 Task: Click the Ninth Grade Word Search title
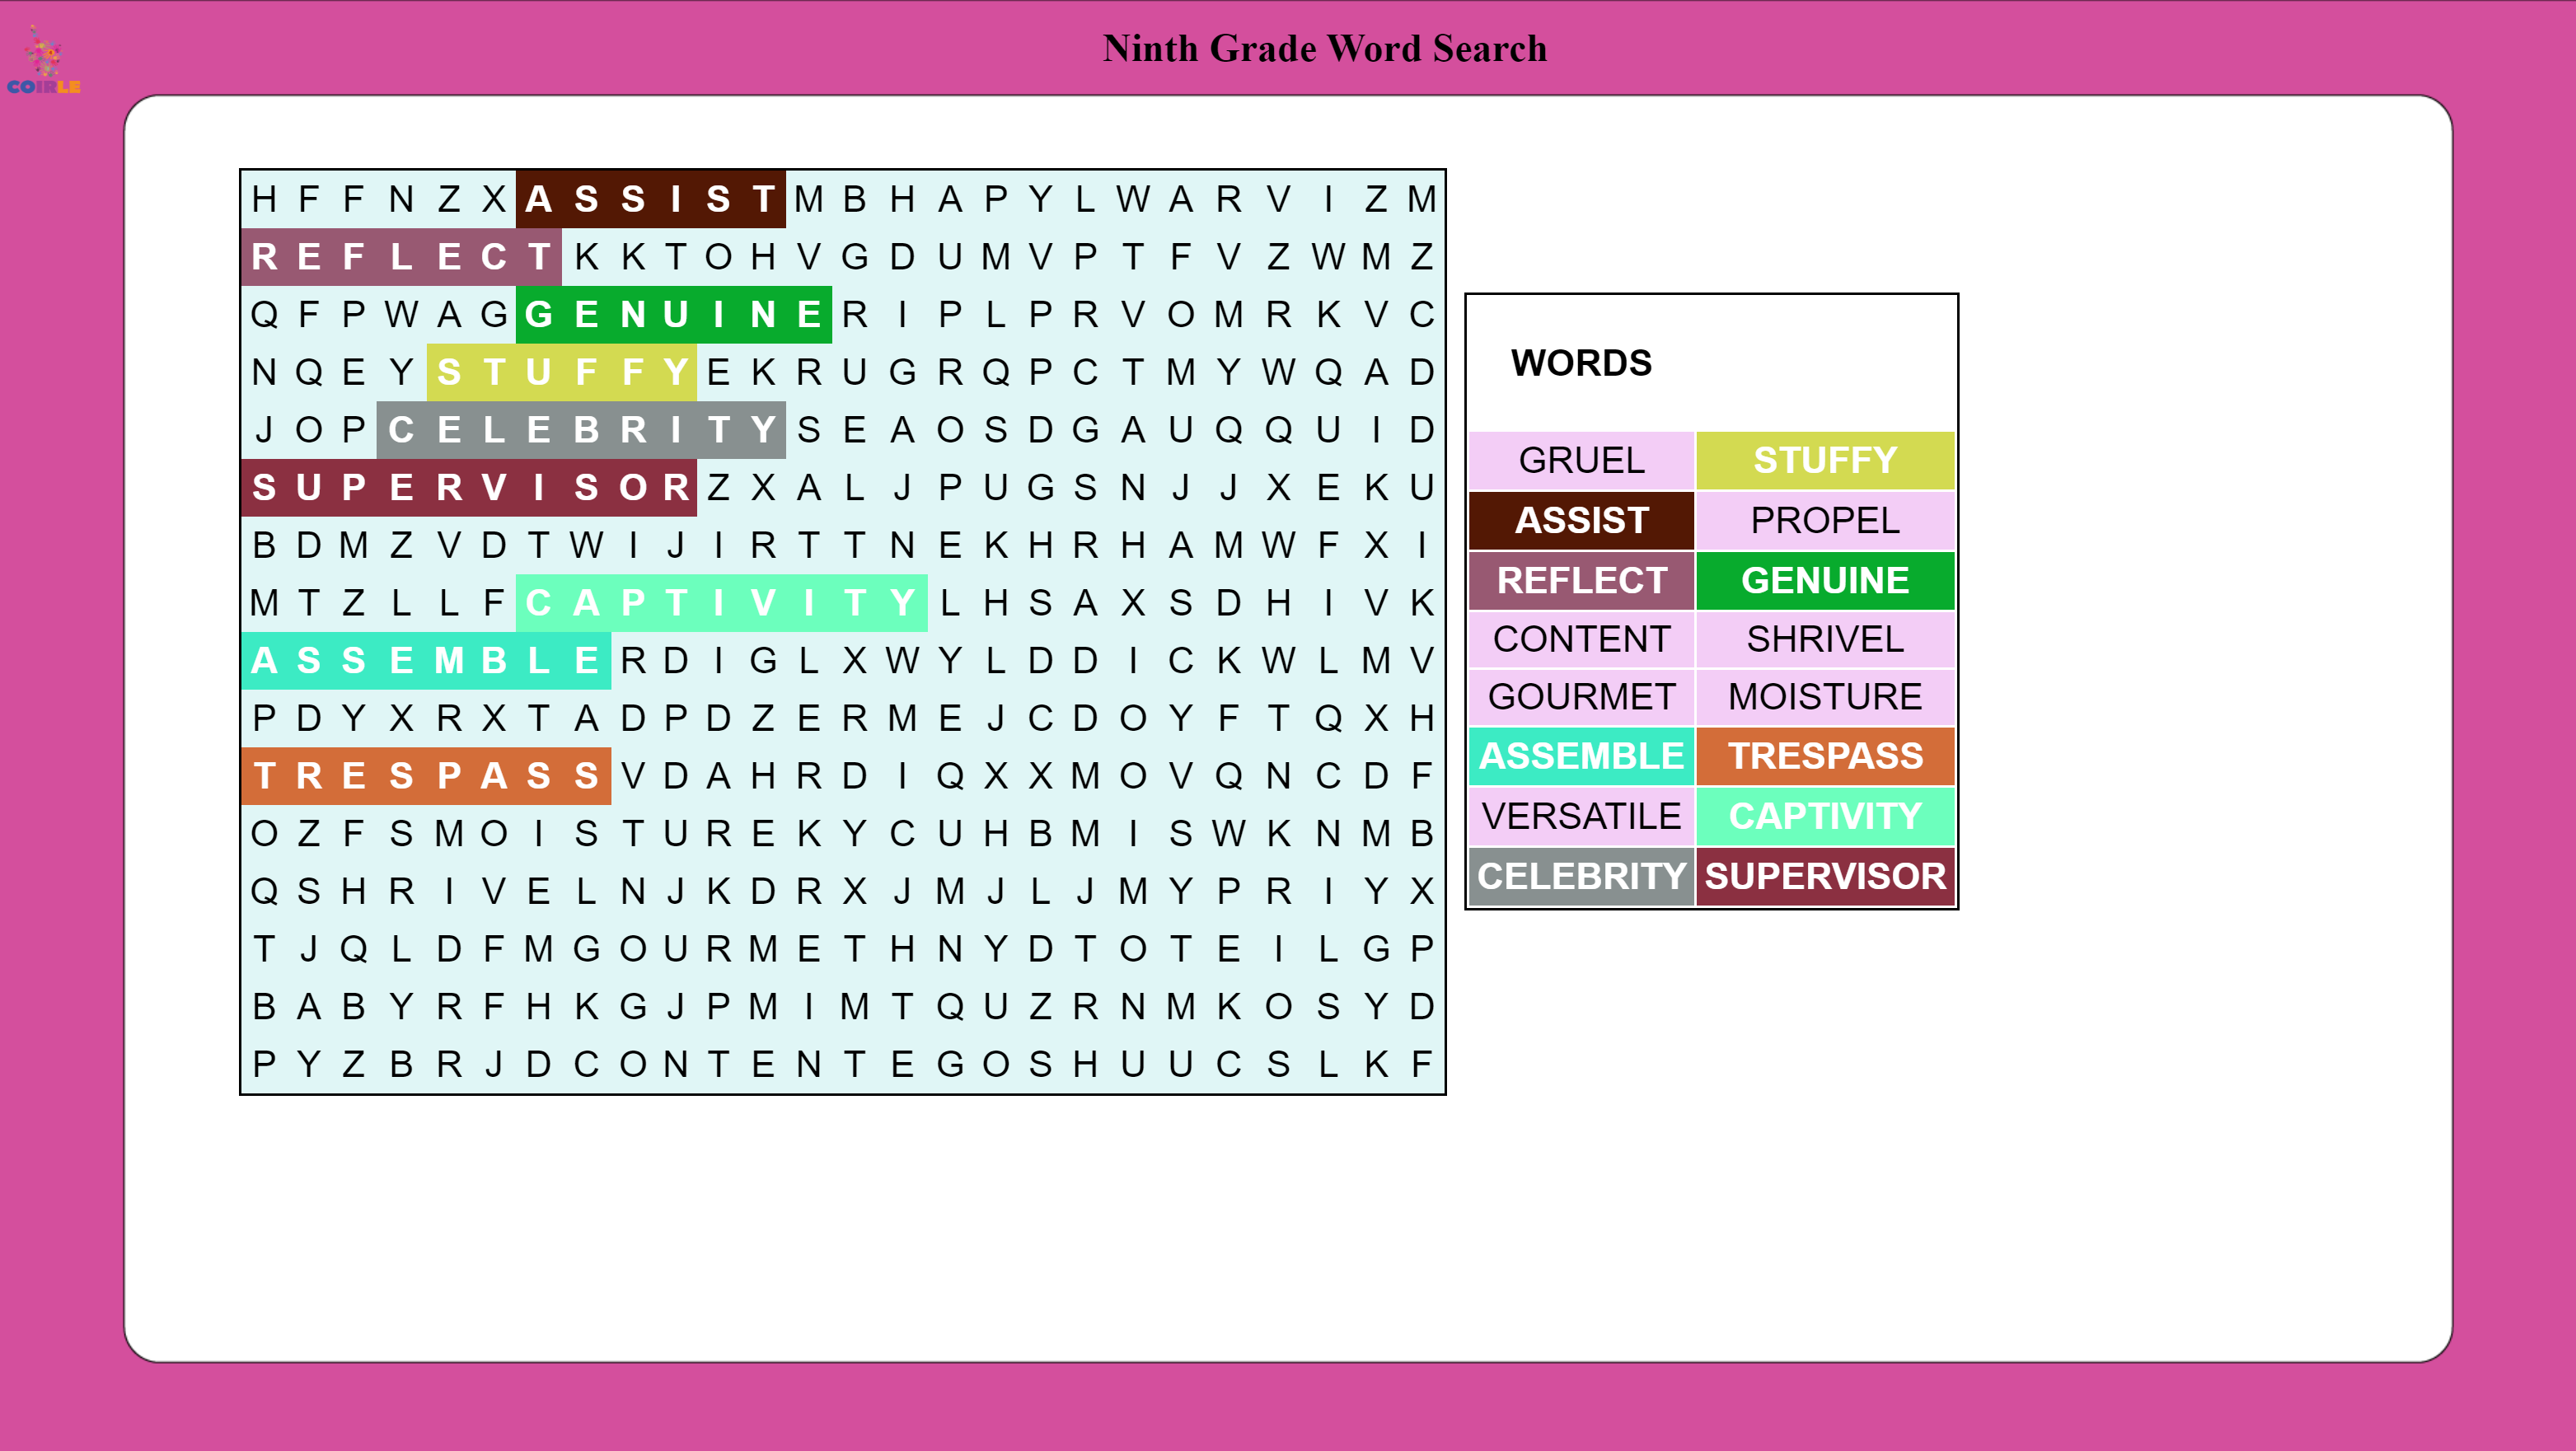point(1324,48)
